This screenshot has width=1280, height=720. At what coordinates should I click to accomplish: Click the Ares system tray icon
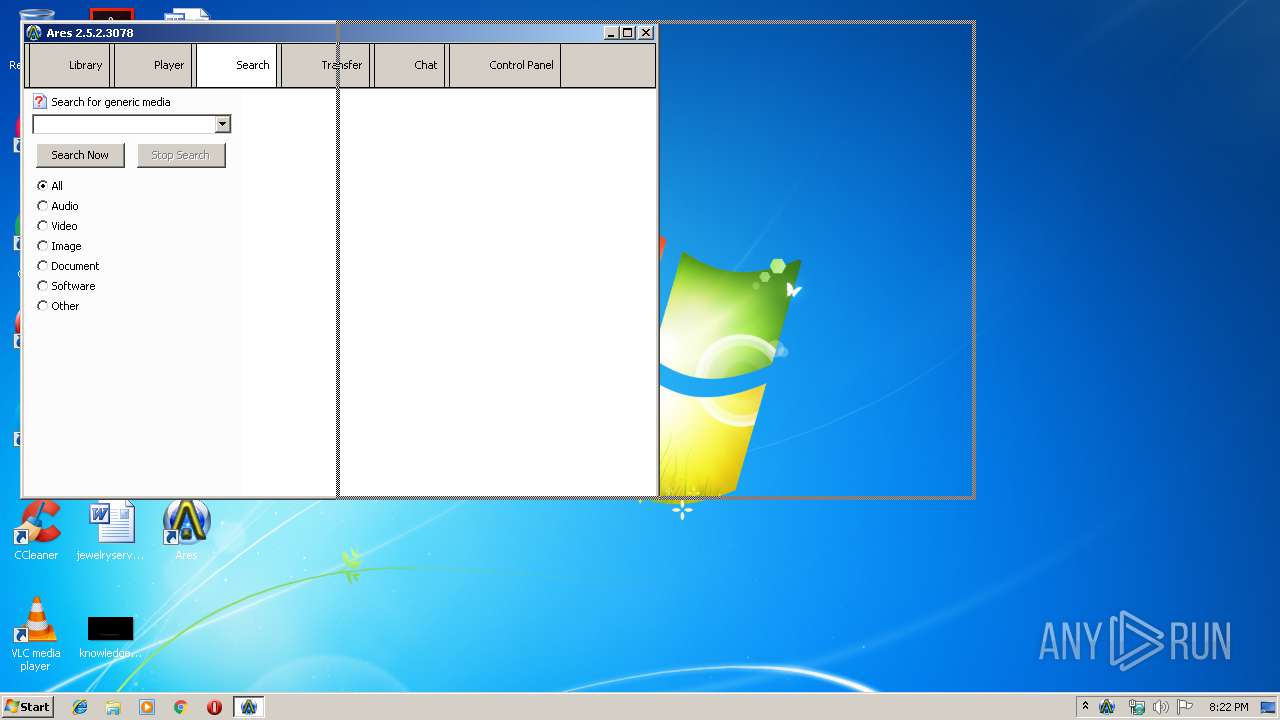tap(1107, 707)
